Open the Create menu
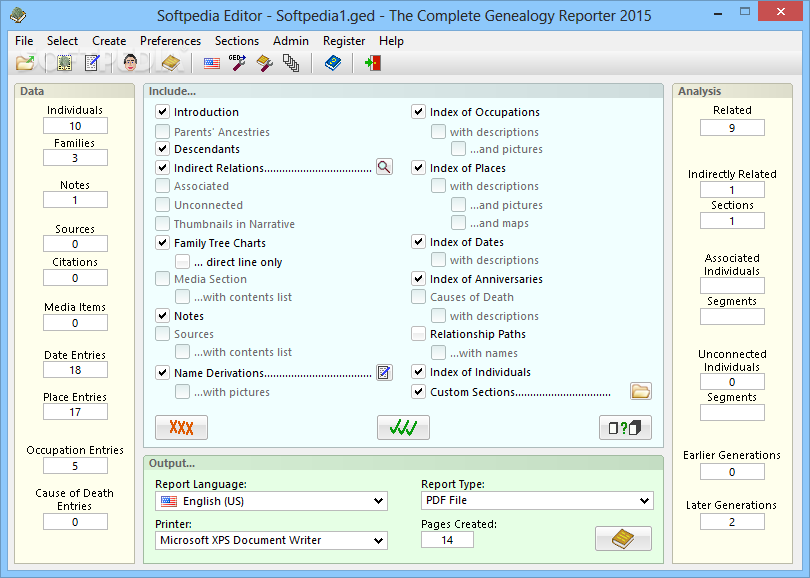Viewport: 810px width, 578px height. point(109,41)
